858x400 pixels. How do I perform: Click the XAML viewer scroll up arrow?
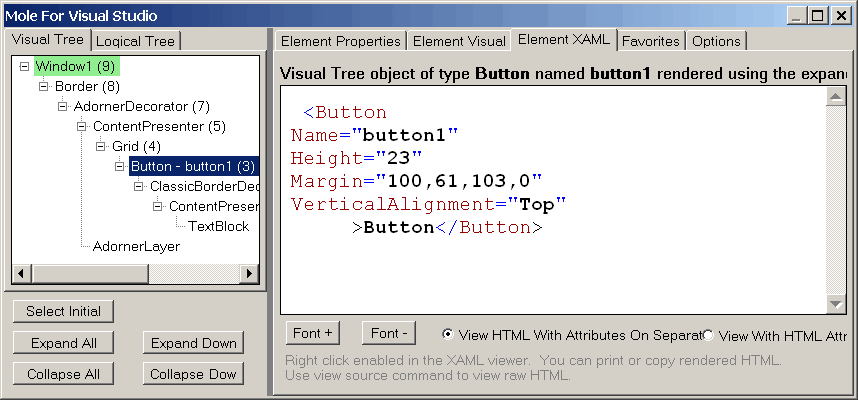point(836,97)
